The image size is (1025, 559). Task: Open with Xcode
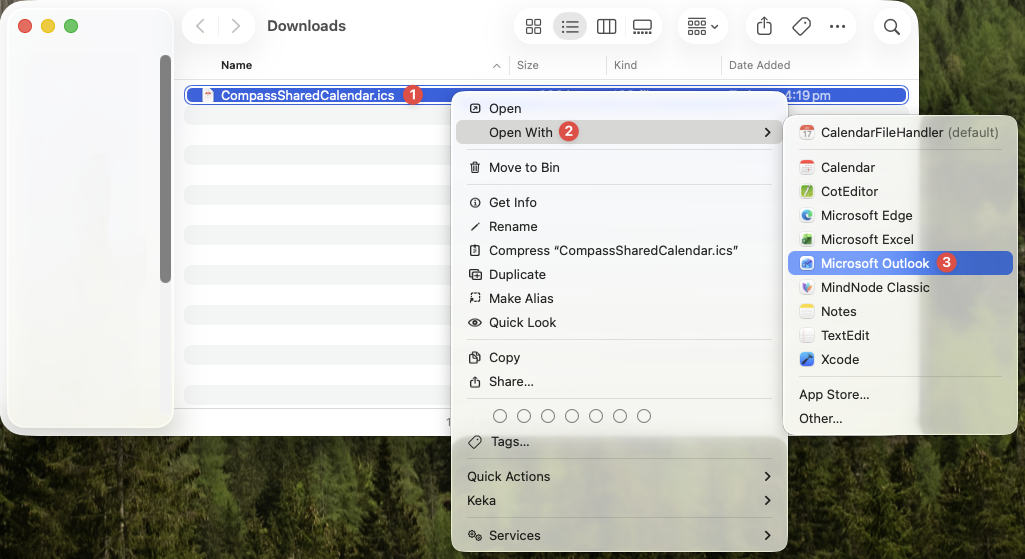(900, 360)
